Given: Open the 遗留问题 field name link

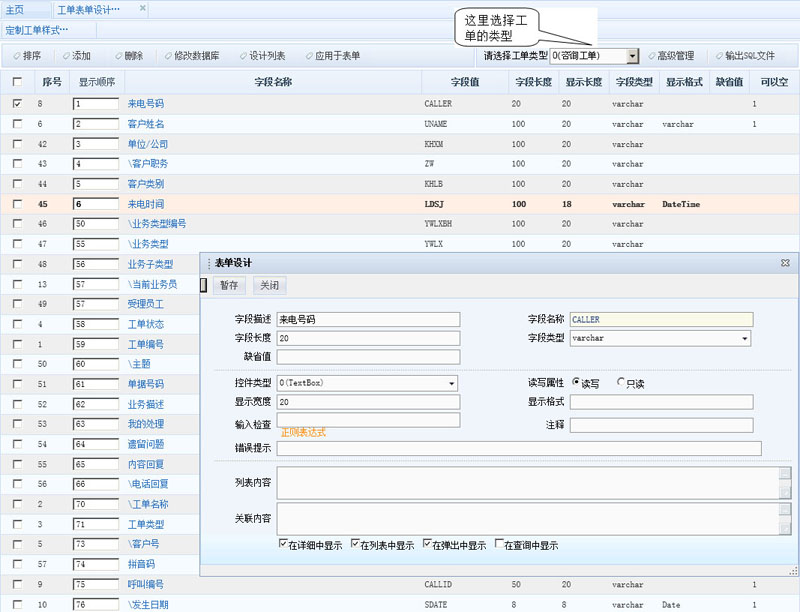Looking at the screenshot, I should tap(145, 444).
